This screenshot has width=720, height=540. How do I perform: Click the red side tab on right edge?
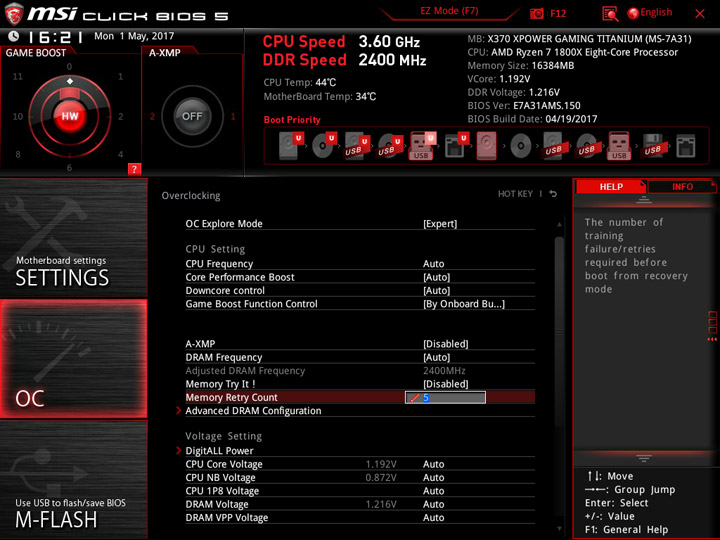click(712, 326)
